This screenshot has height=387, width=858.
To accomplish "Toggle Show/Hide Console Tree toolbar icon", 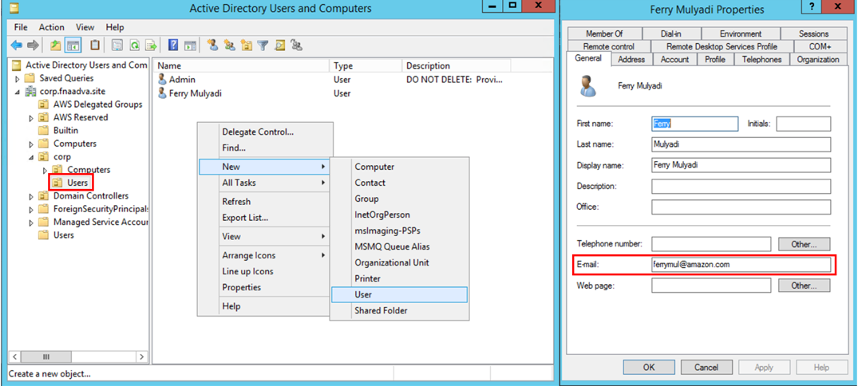I will point(73,45).
